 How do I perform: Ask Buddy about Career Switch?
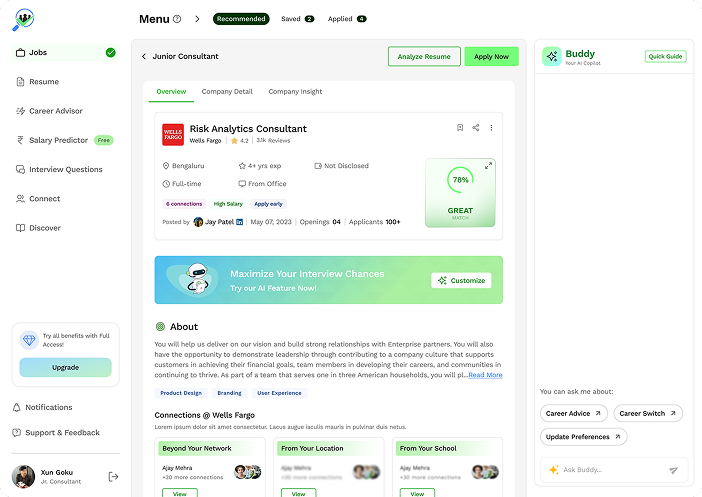pyautogui.click(x=648, y=413)
